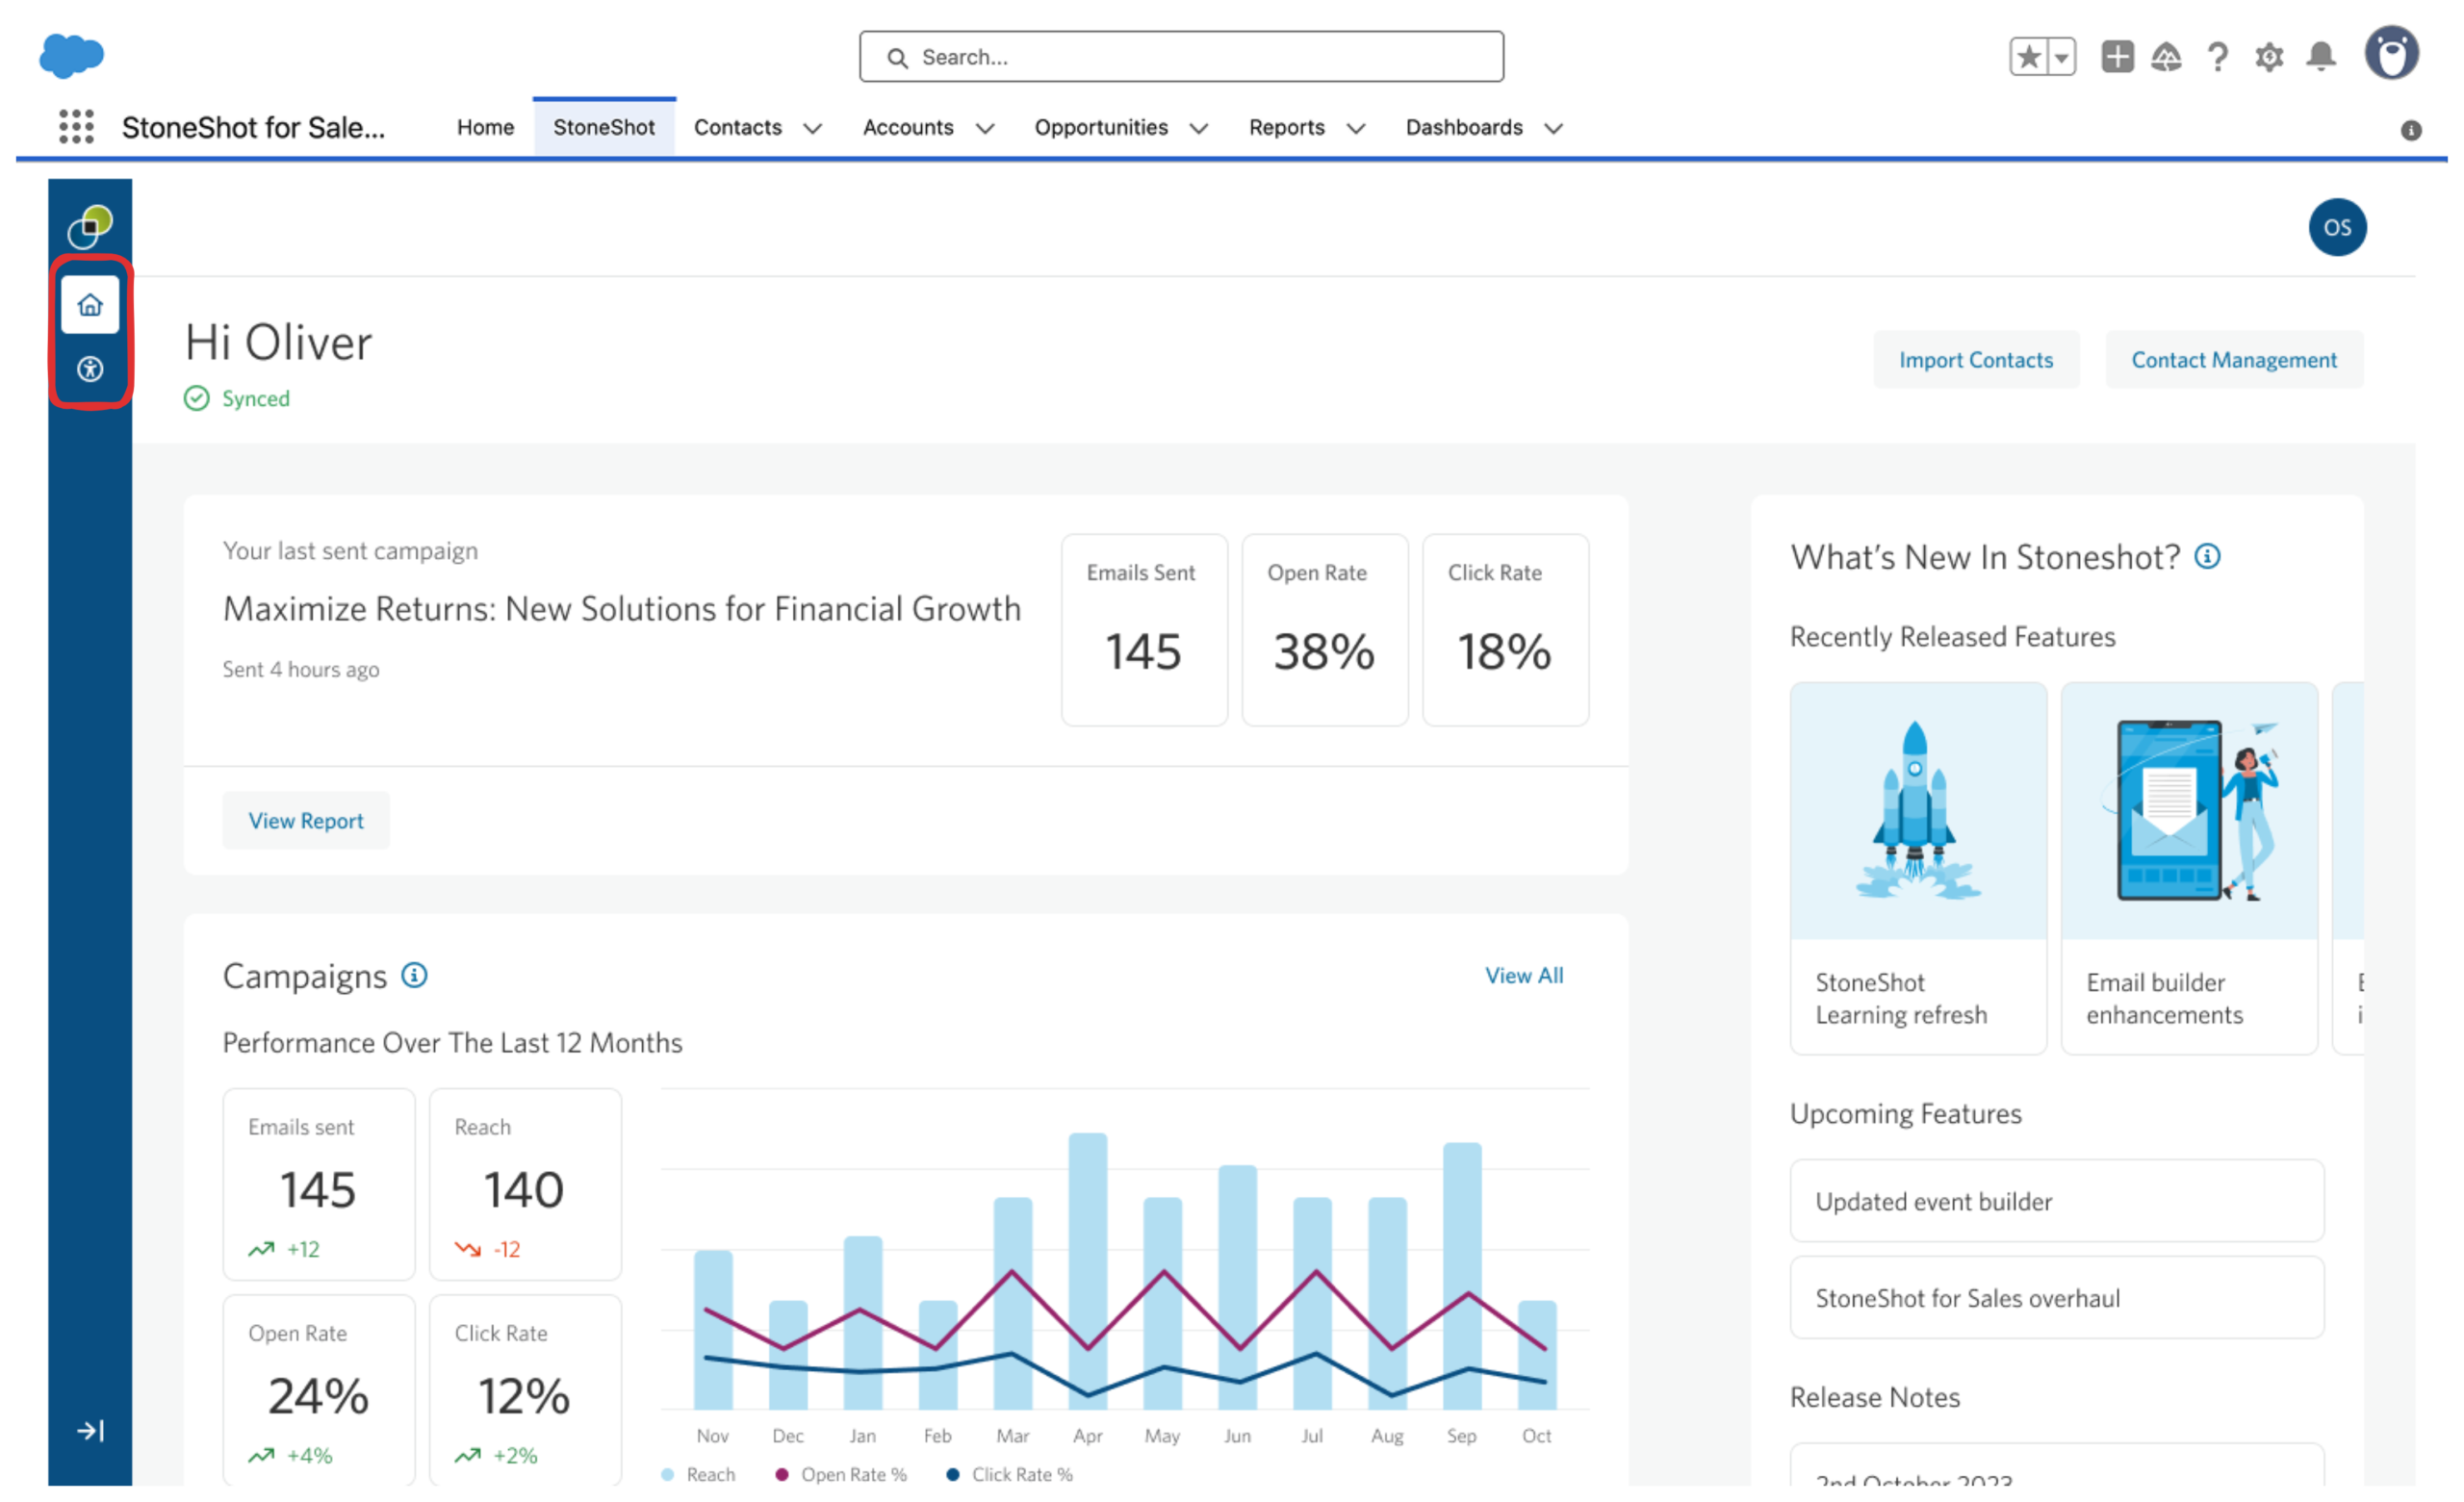2464x1502 pixels.
Task: Expand the Reports tab chevron
Action: (1356, 129)
